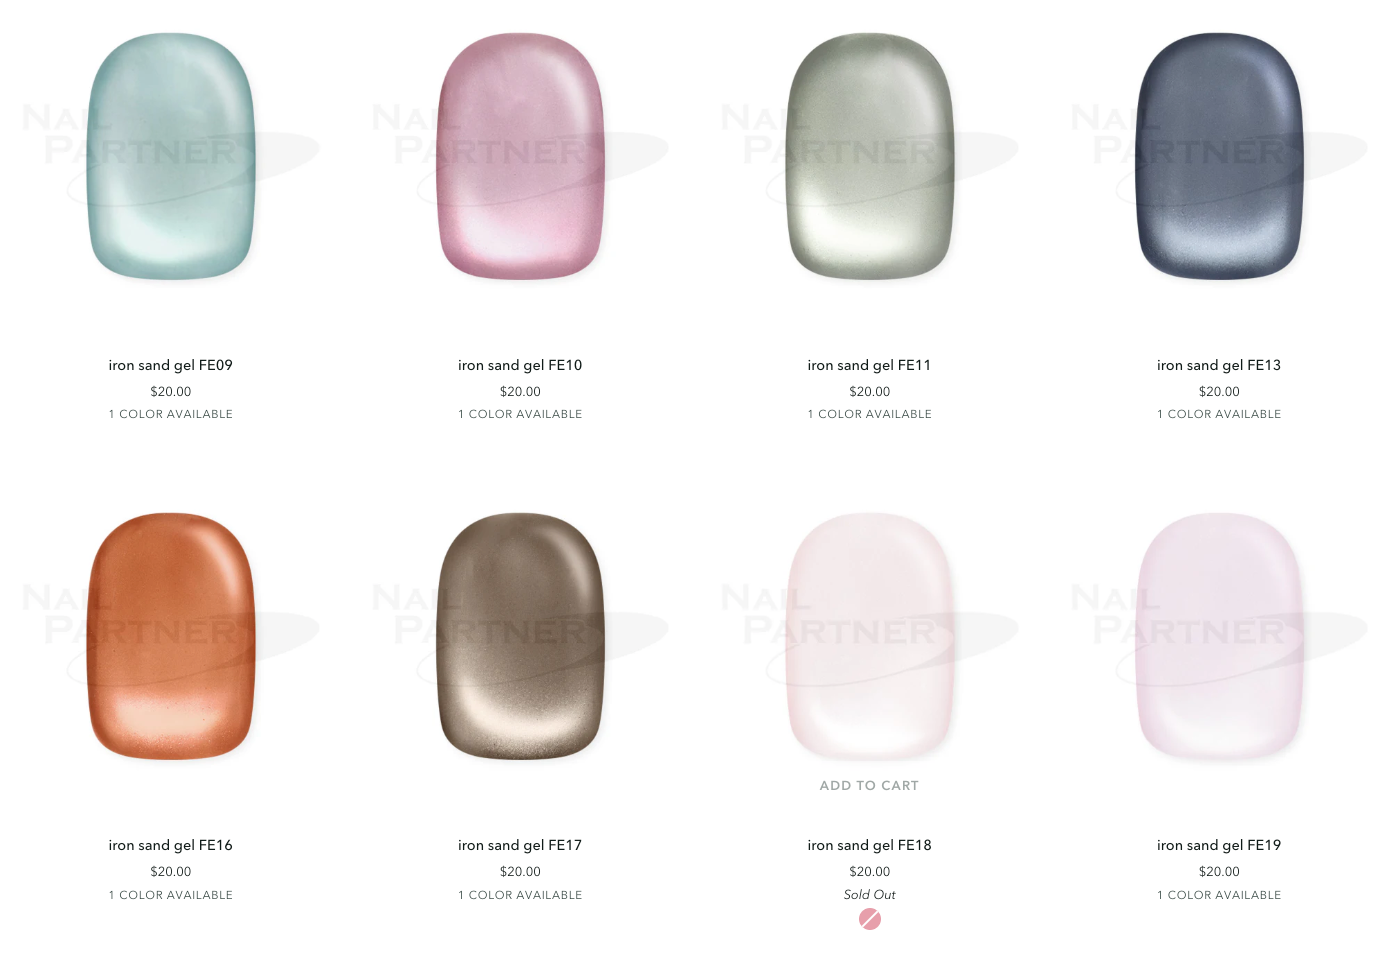1389x958 pixels.
Task: Open the FE19 pale lilac nail image
Action: coord(1219,636)
